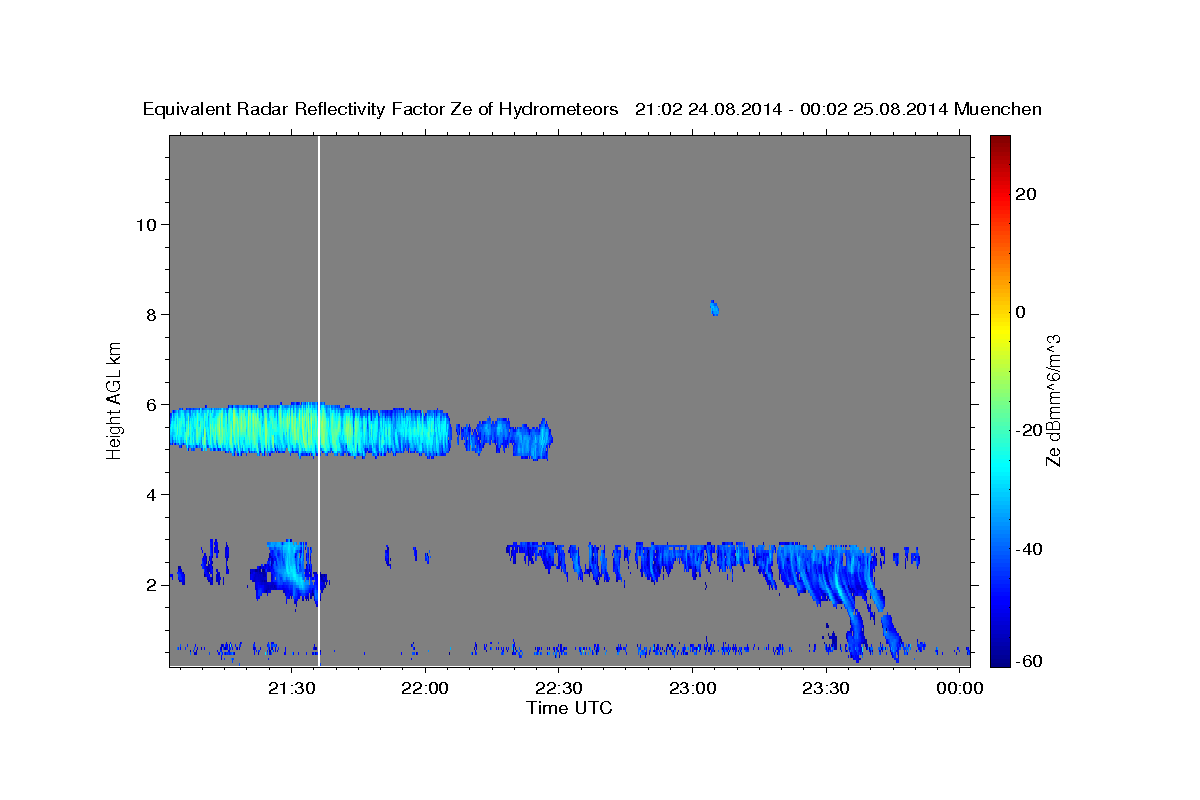Click the colorbar label 20
This screenshot has height=800, width=1200.
(x=1026, y=194)
